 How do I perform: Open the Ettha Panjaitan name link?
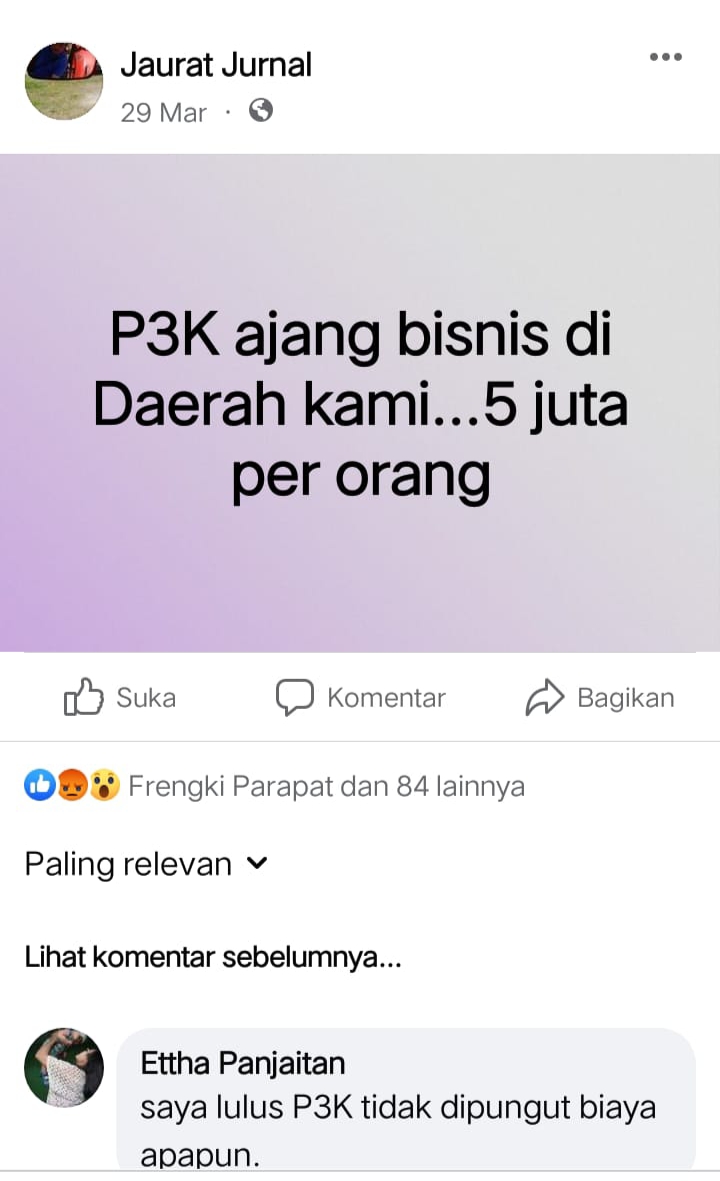(x=243, y=1063)
